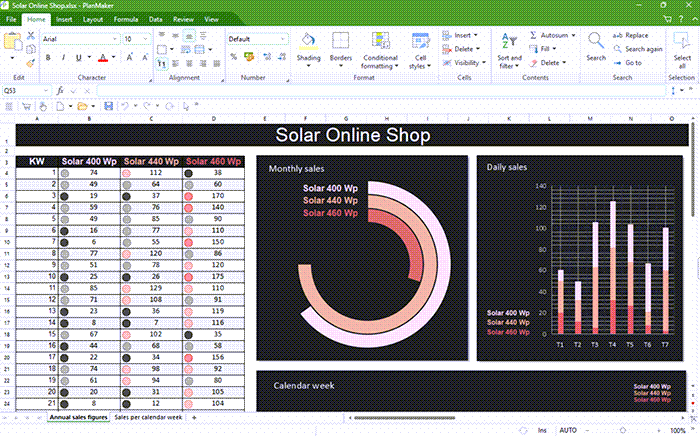700x436 pixels.
Task: Click the cell reference box showing Q53
Action: 20,90
